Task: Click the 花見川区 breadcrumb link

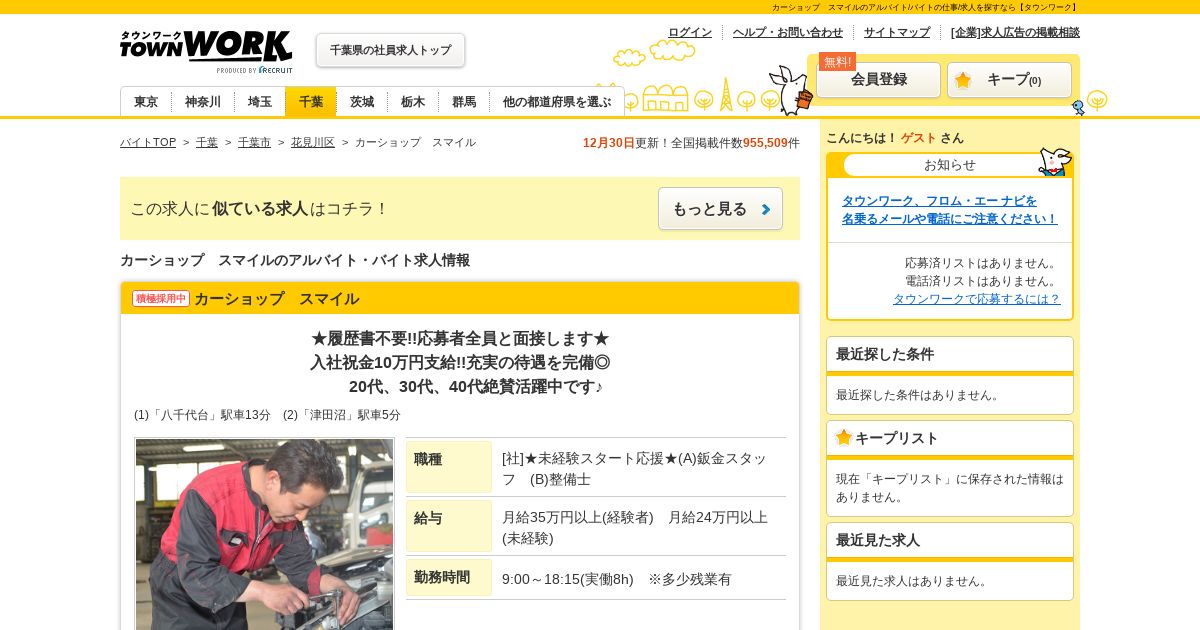Action: click(x=313, y=142)
